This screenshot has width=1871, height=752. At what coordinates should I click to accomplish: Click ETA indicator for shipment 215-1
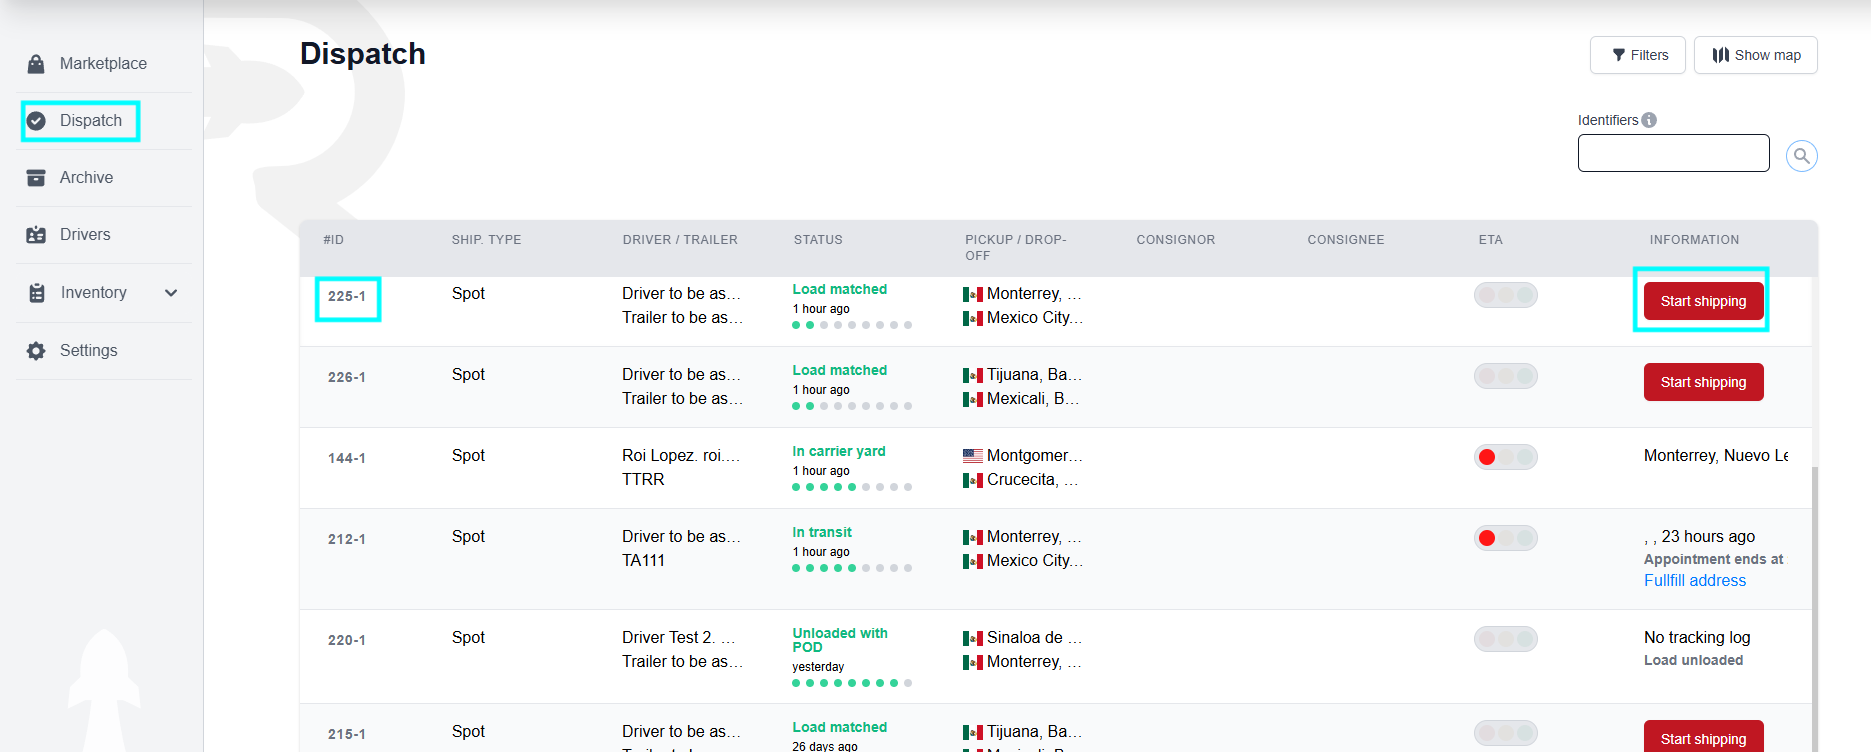pyautogui.click(x=1506, y=733)
